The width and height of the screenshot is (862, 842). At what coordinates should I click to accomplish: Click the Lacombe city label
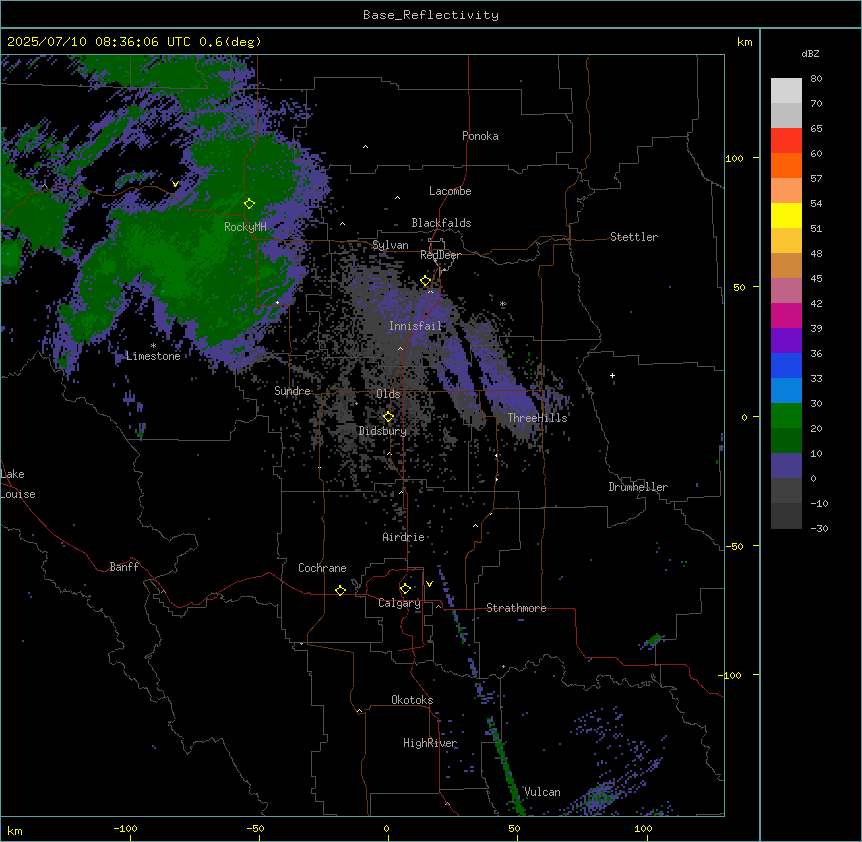(x=450, y=191)
